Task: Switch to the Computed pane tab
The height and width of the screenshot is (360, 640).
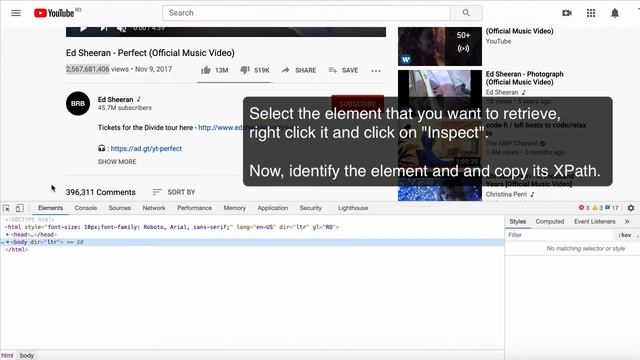Action: [550, 222]
